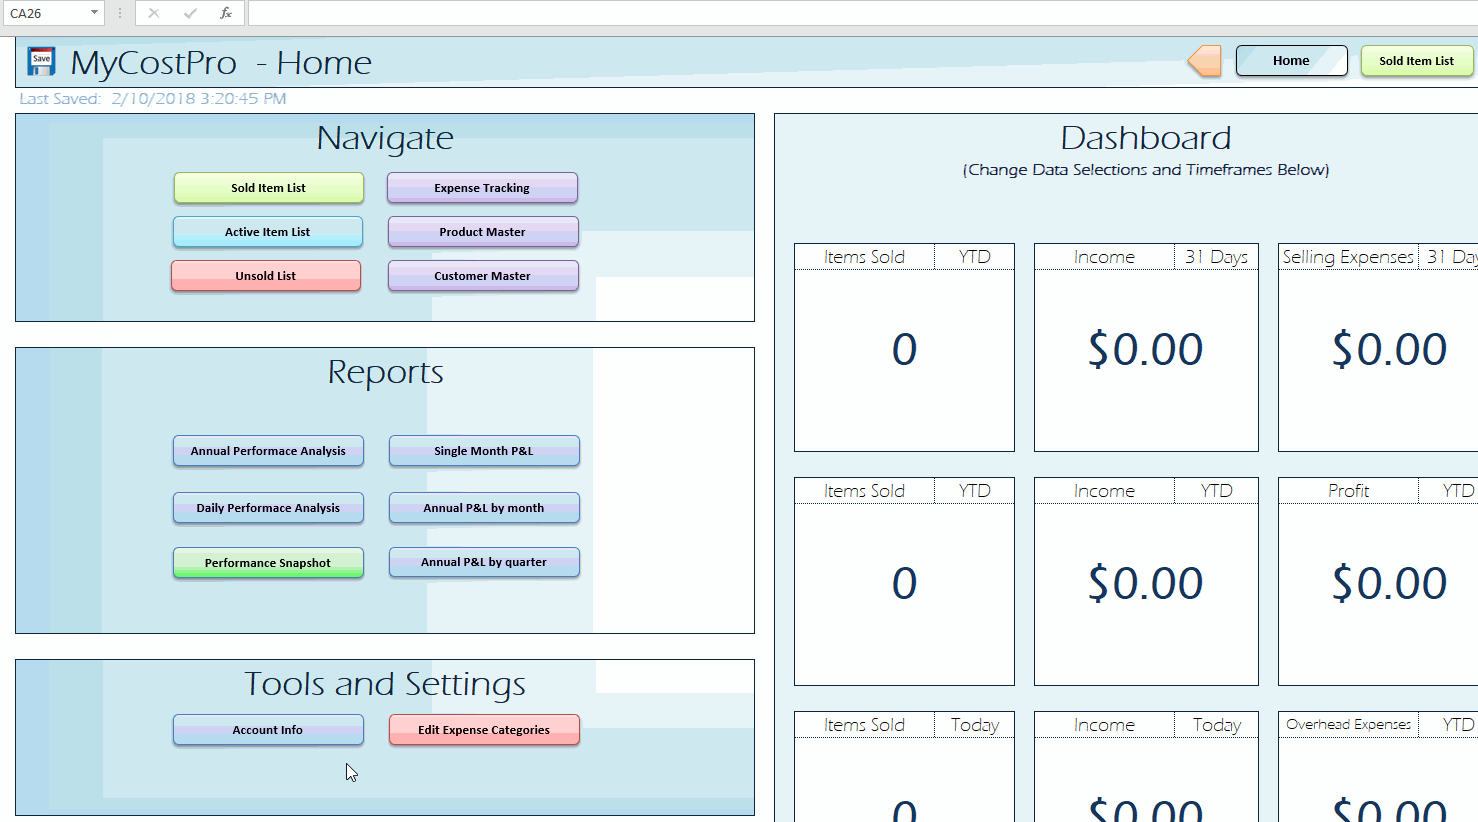Viewport: 1478px width, 822px height.
Task: Open Account Info settings
Action: click(268, 730)
